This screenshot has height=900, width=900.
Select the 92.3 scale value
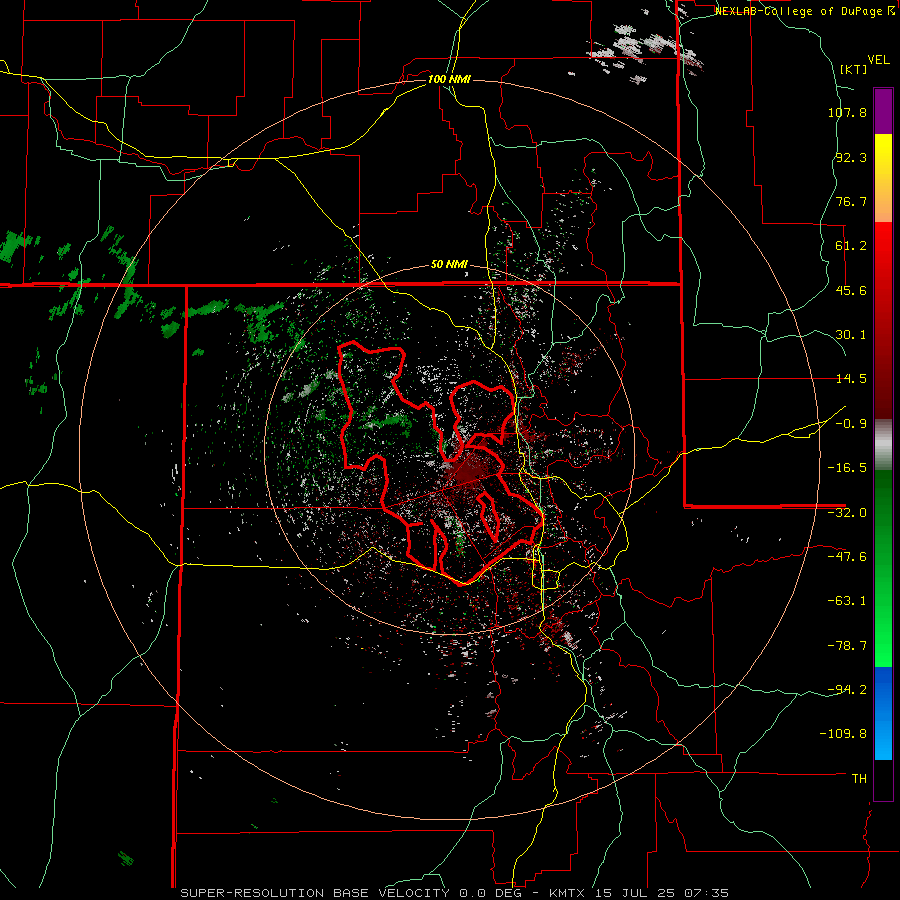coord(851,157)
